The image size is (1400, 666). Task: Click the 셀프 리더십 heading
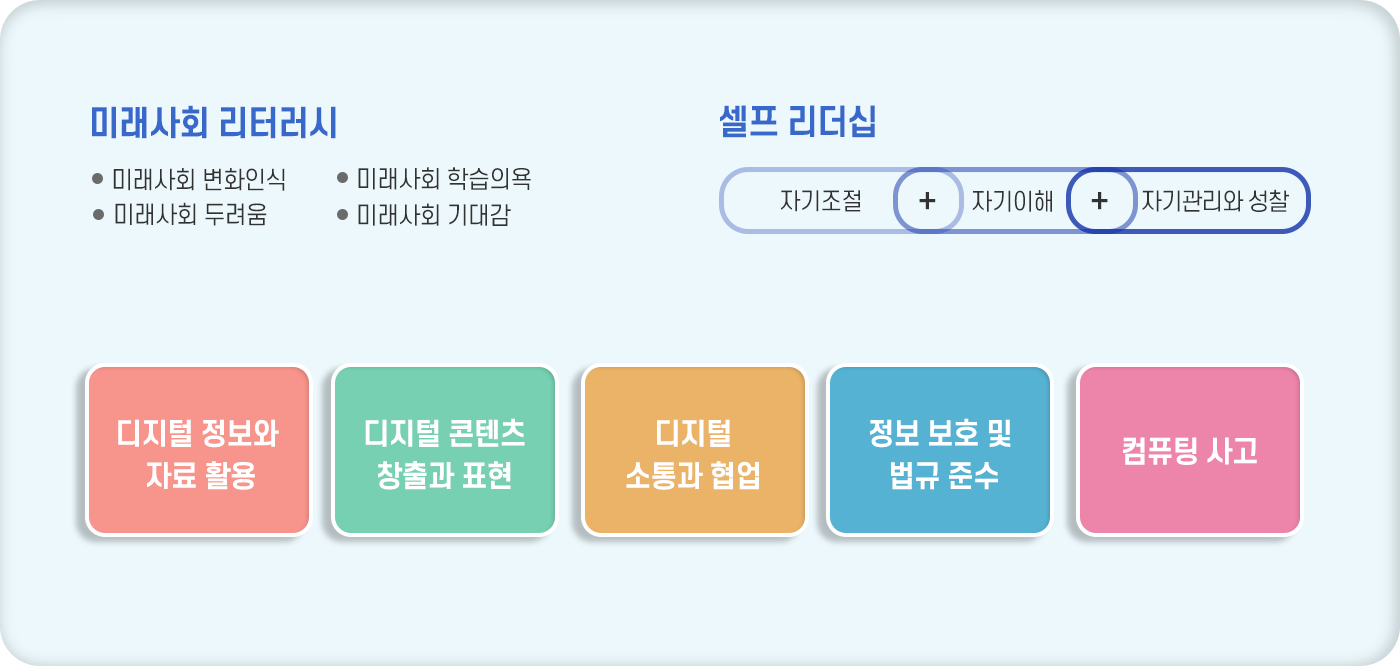coord(797,123)
